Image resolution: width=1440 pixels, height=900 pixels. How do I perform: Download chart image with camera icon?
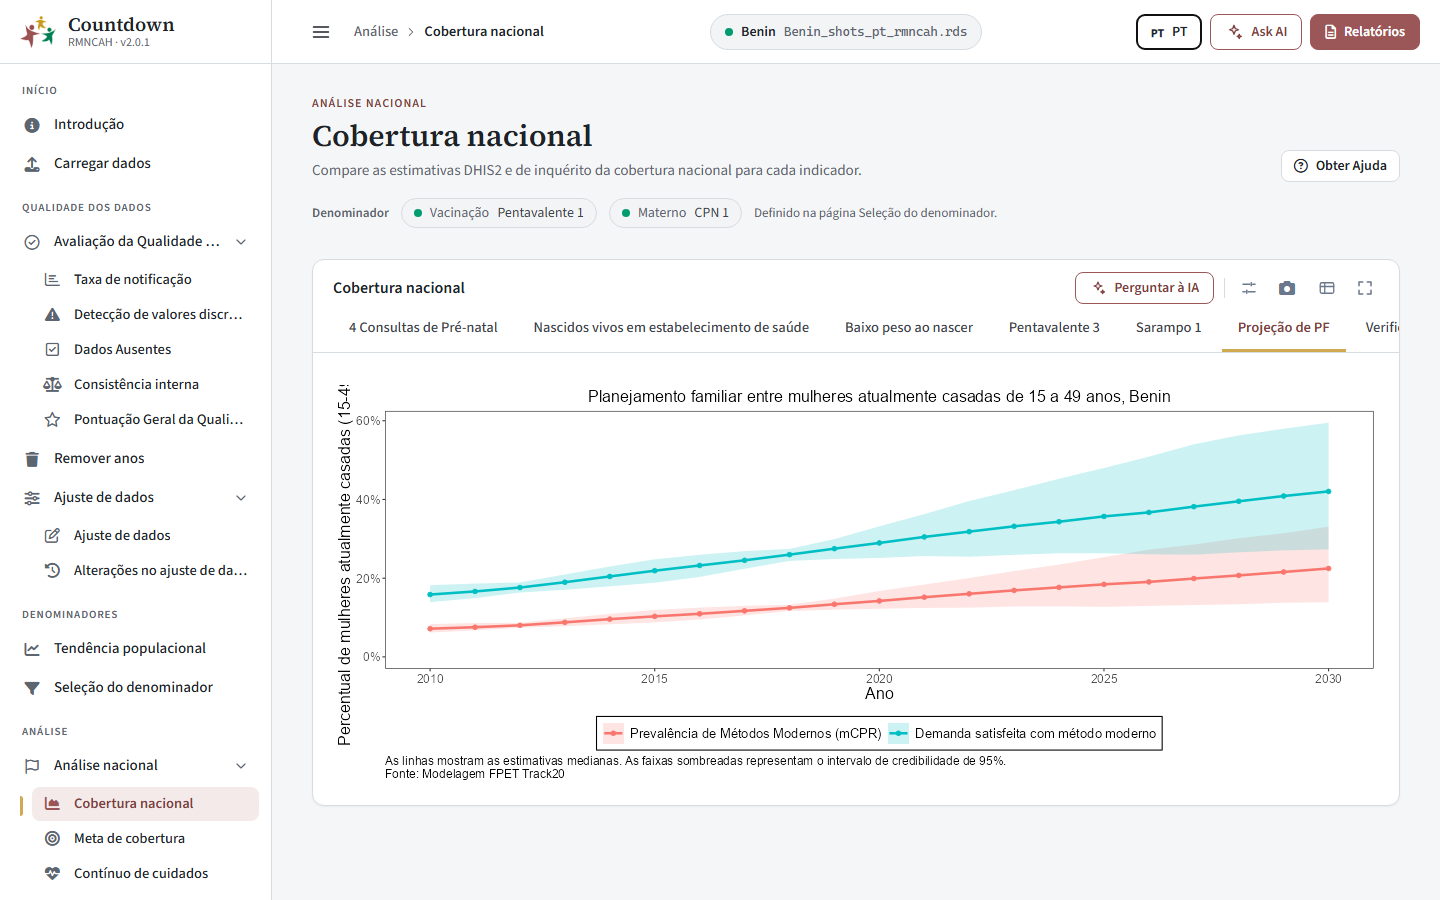pos(1287,288)
